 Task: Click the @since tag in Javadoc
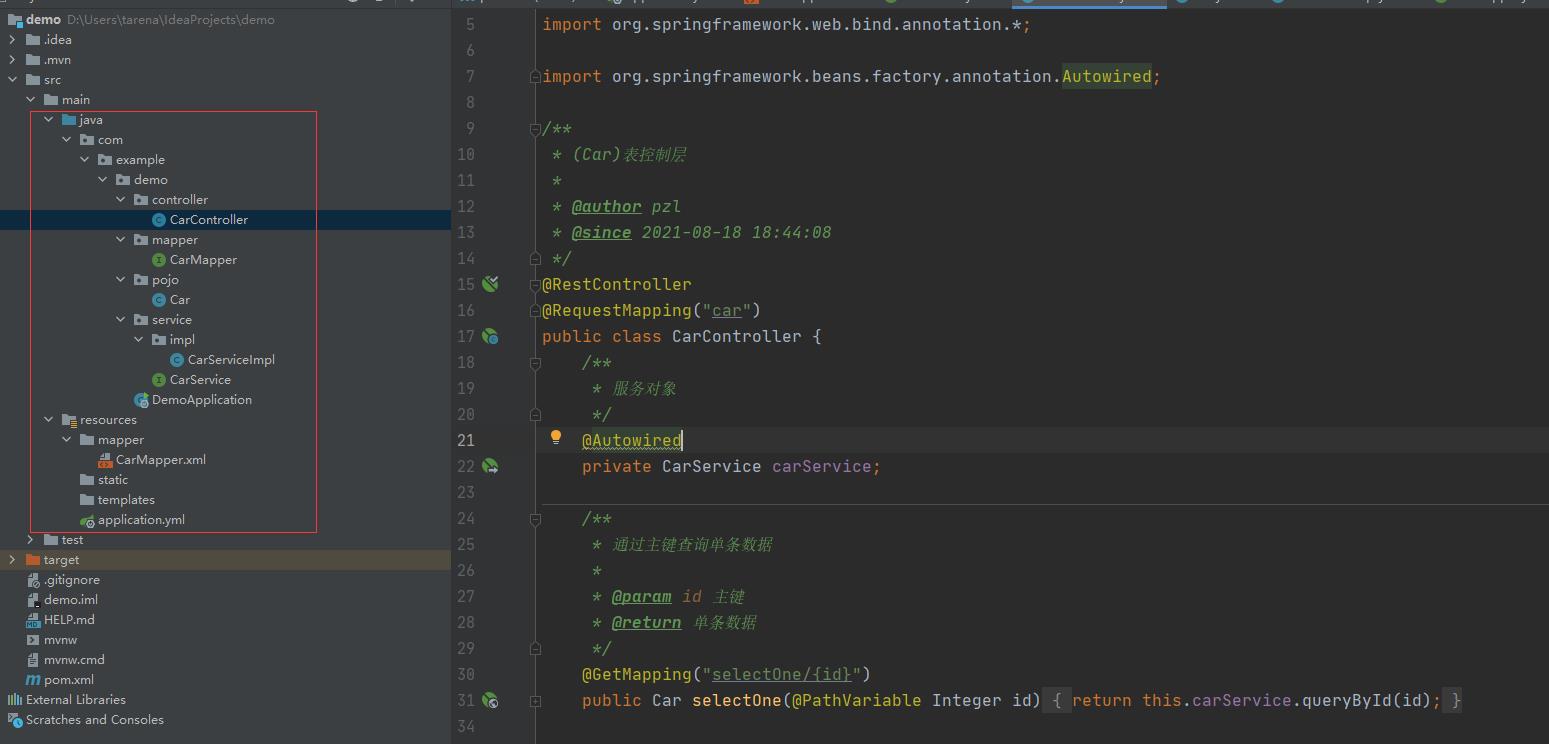click(x=602, y=233)
